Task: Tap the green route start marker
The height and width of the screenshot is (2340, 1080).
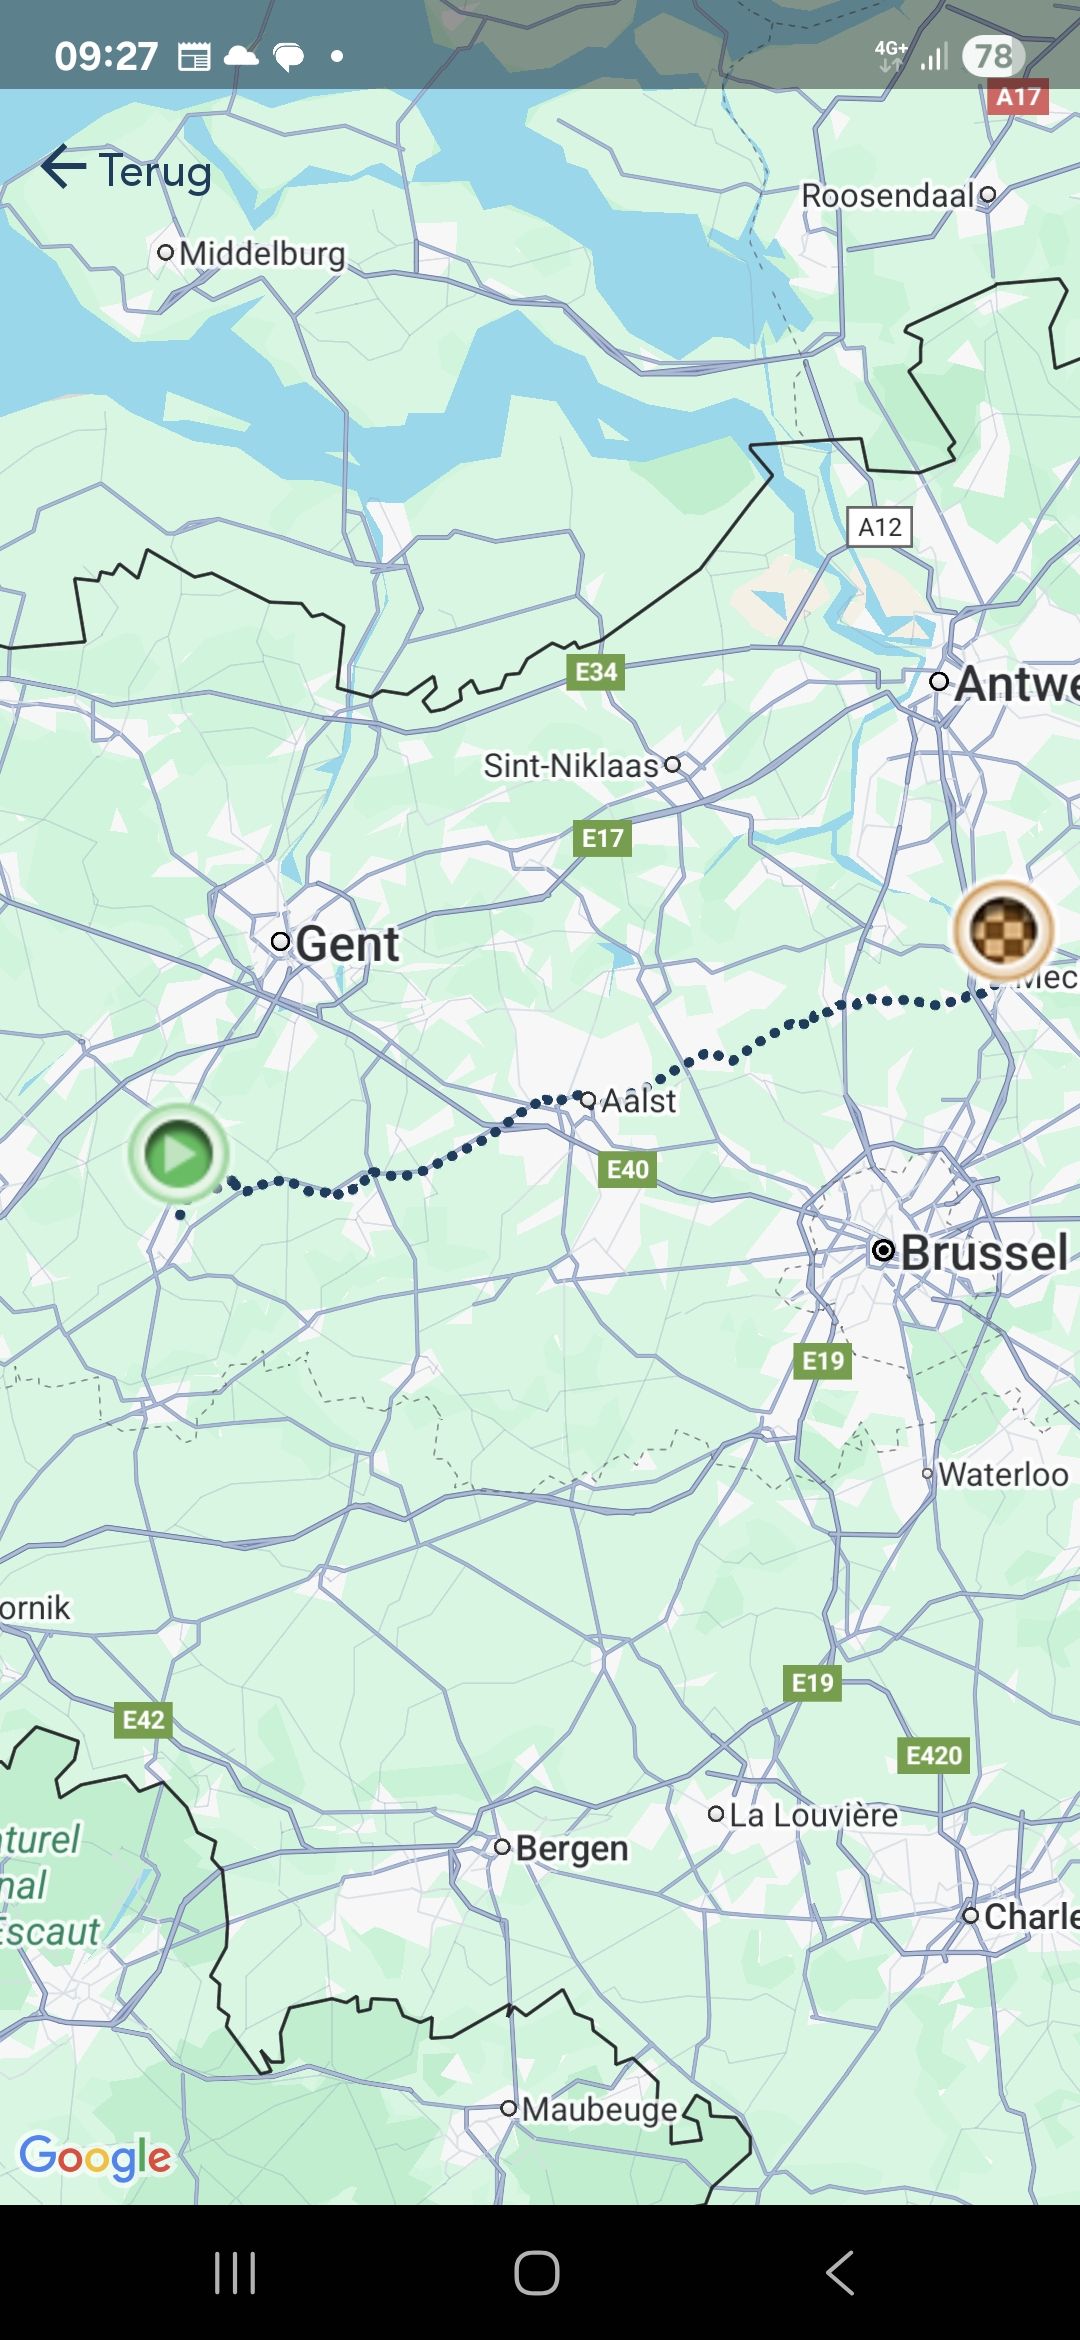Action: coord(179,1154)
